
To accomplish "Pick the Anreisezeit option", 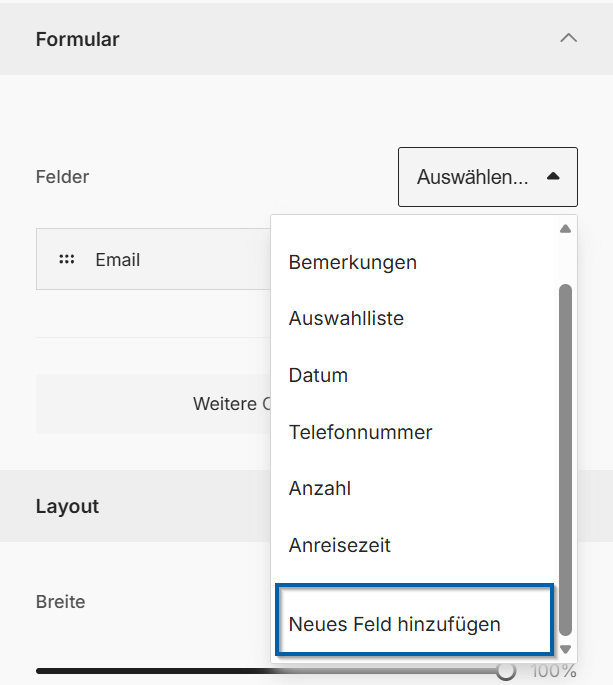I will click(x=339, y=546).
